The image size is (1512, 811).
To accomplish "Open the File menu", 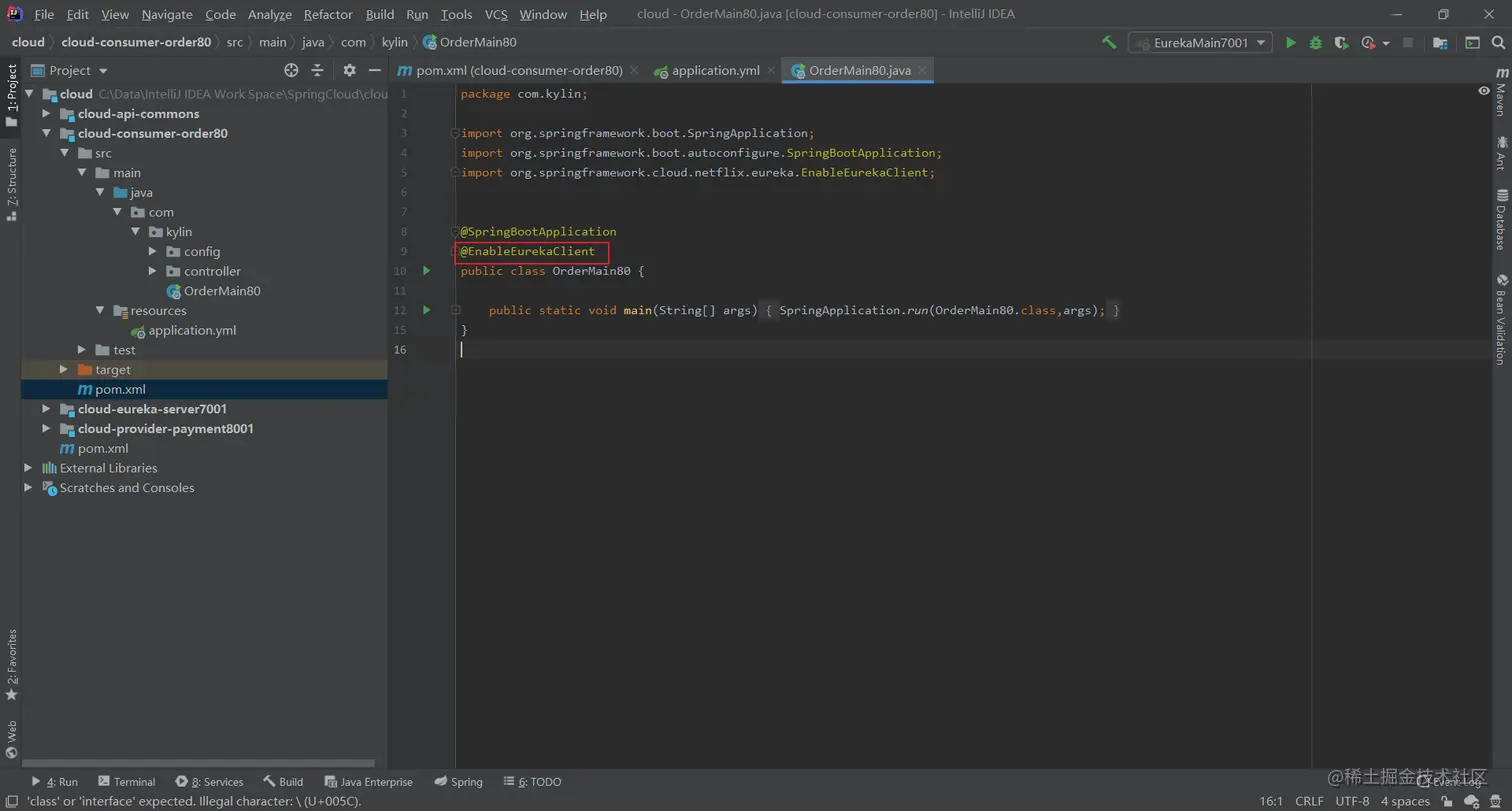I will (44, 14).
